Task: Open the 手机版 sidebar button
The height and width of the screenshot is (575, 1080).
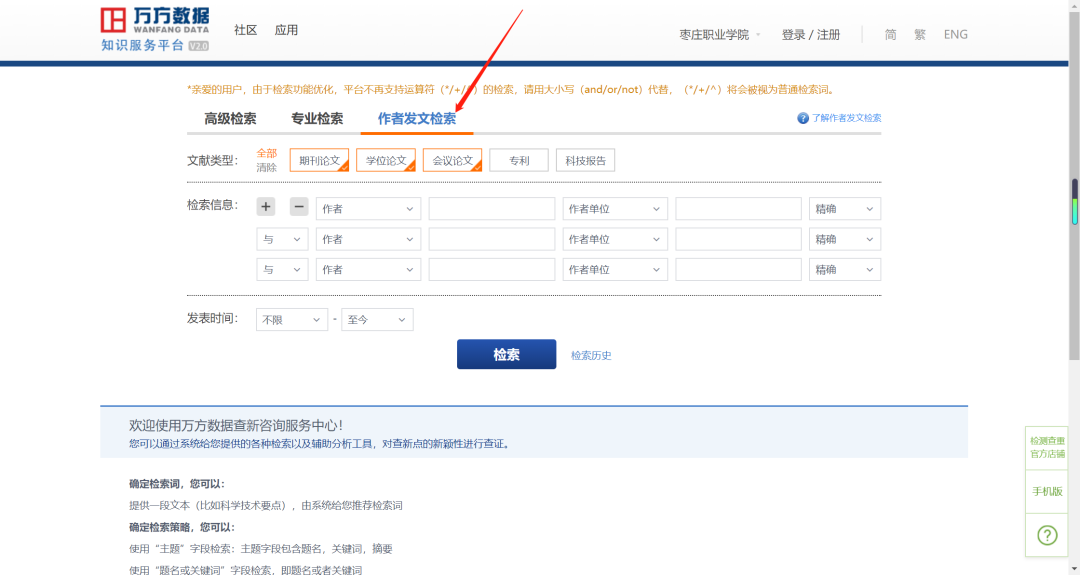Action: [x=1047, y=492]
